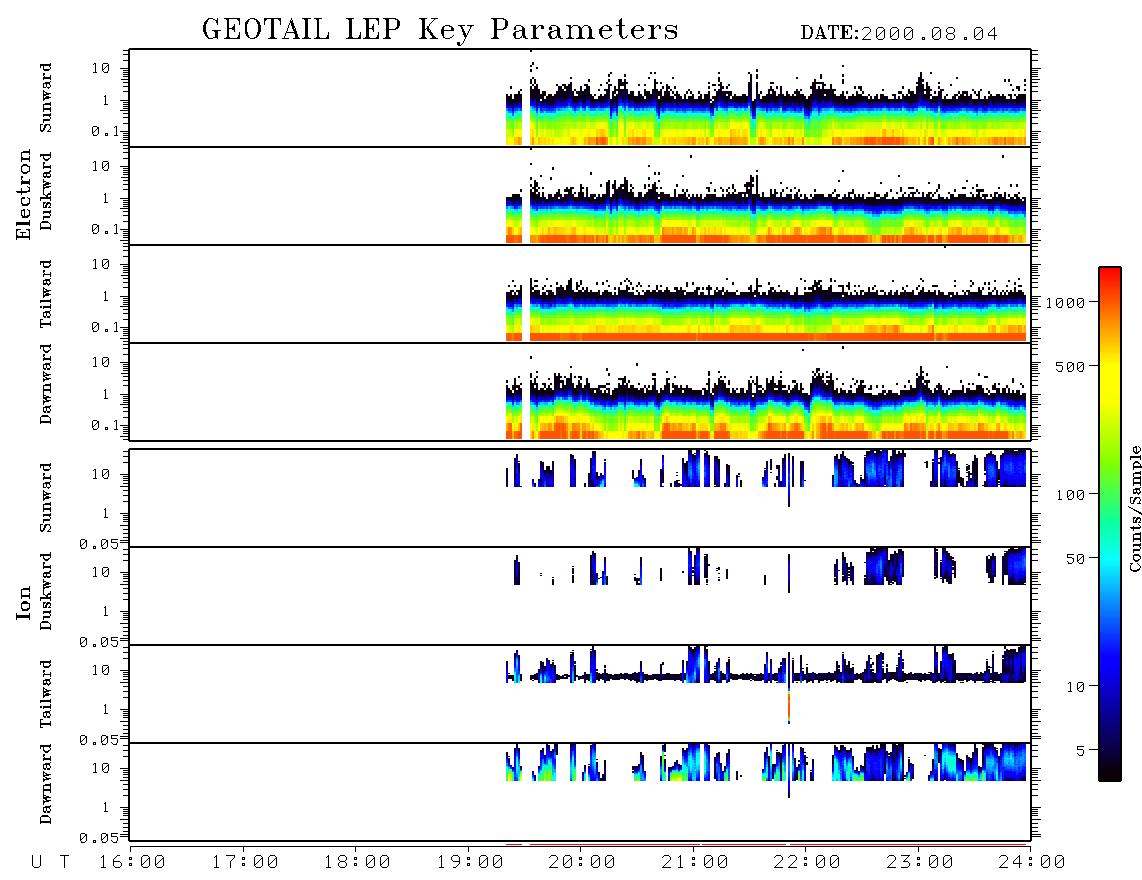Click the Ion Sunward axis label
The height and width of the screenshot is (880, 1142).
coord(46,498)
